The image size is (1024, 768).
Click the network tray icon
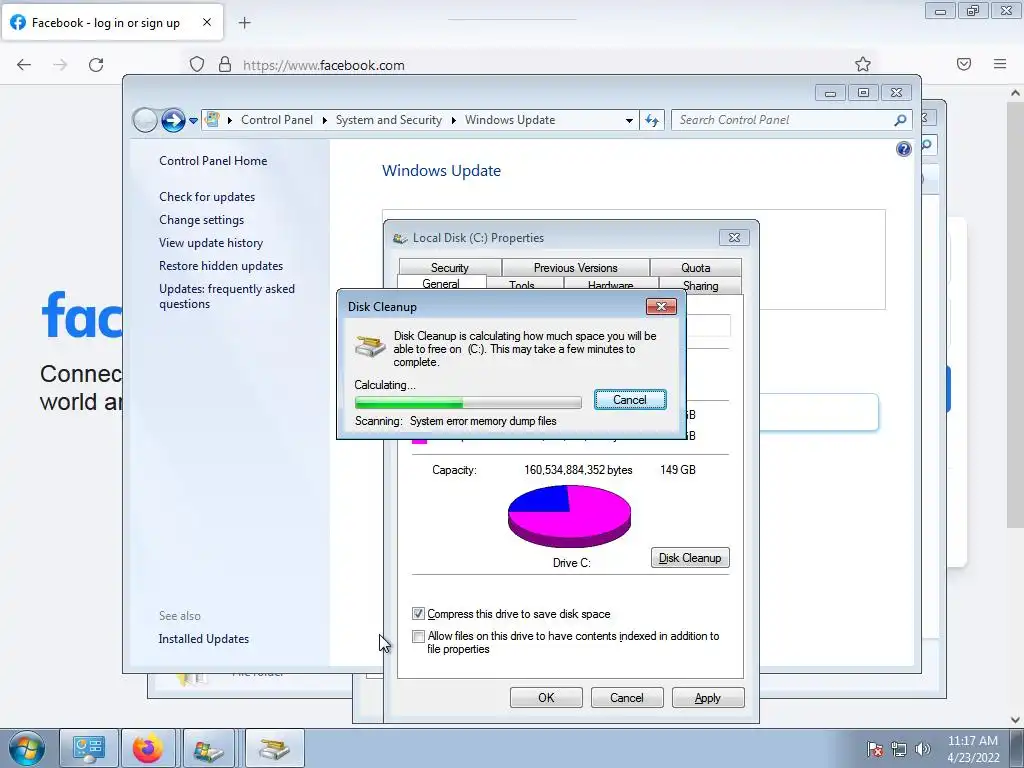[899, 749]
